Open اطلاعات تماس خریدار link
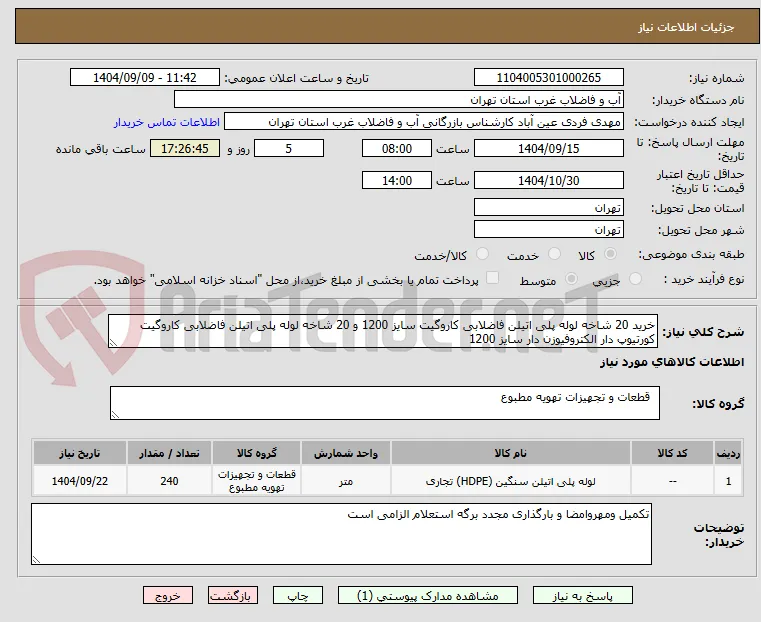The height and width of the screenshot is (622, 761). (x=167, y=122)
